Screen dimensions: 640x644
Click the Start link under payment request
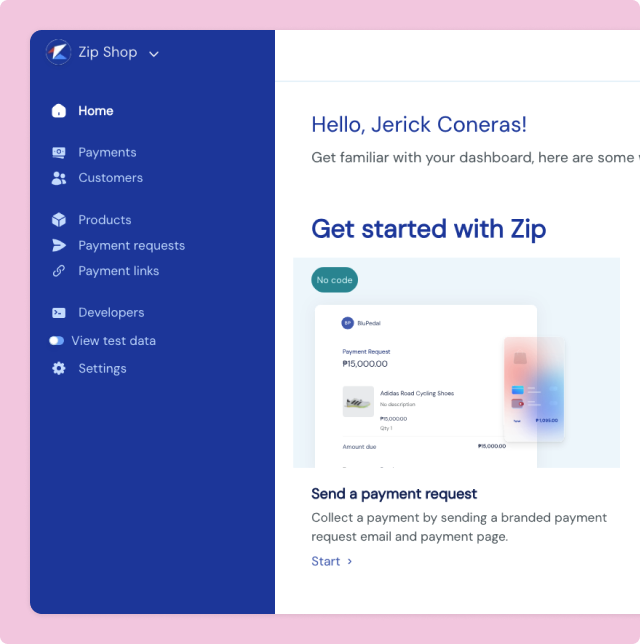326,561
